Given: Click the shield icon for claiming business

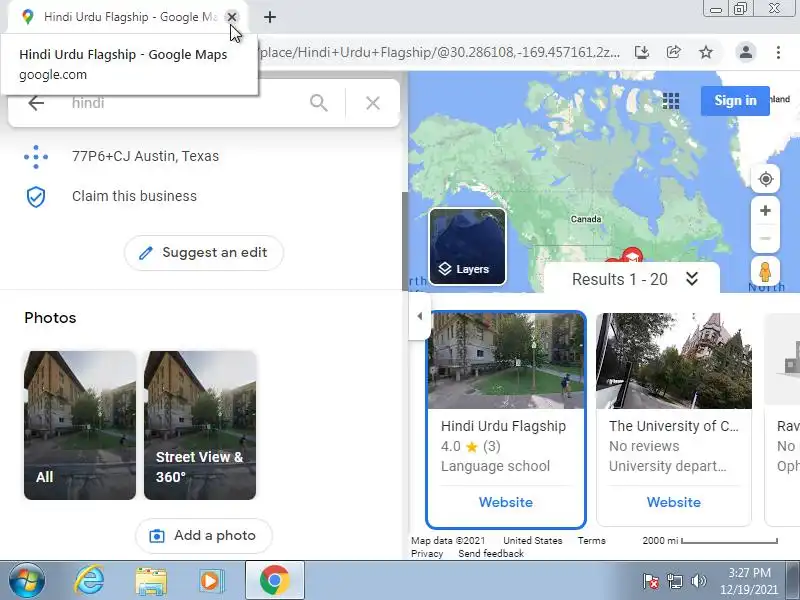Looking at the screenshot, I should tap(36, 196).
